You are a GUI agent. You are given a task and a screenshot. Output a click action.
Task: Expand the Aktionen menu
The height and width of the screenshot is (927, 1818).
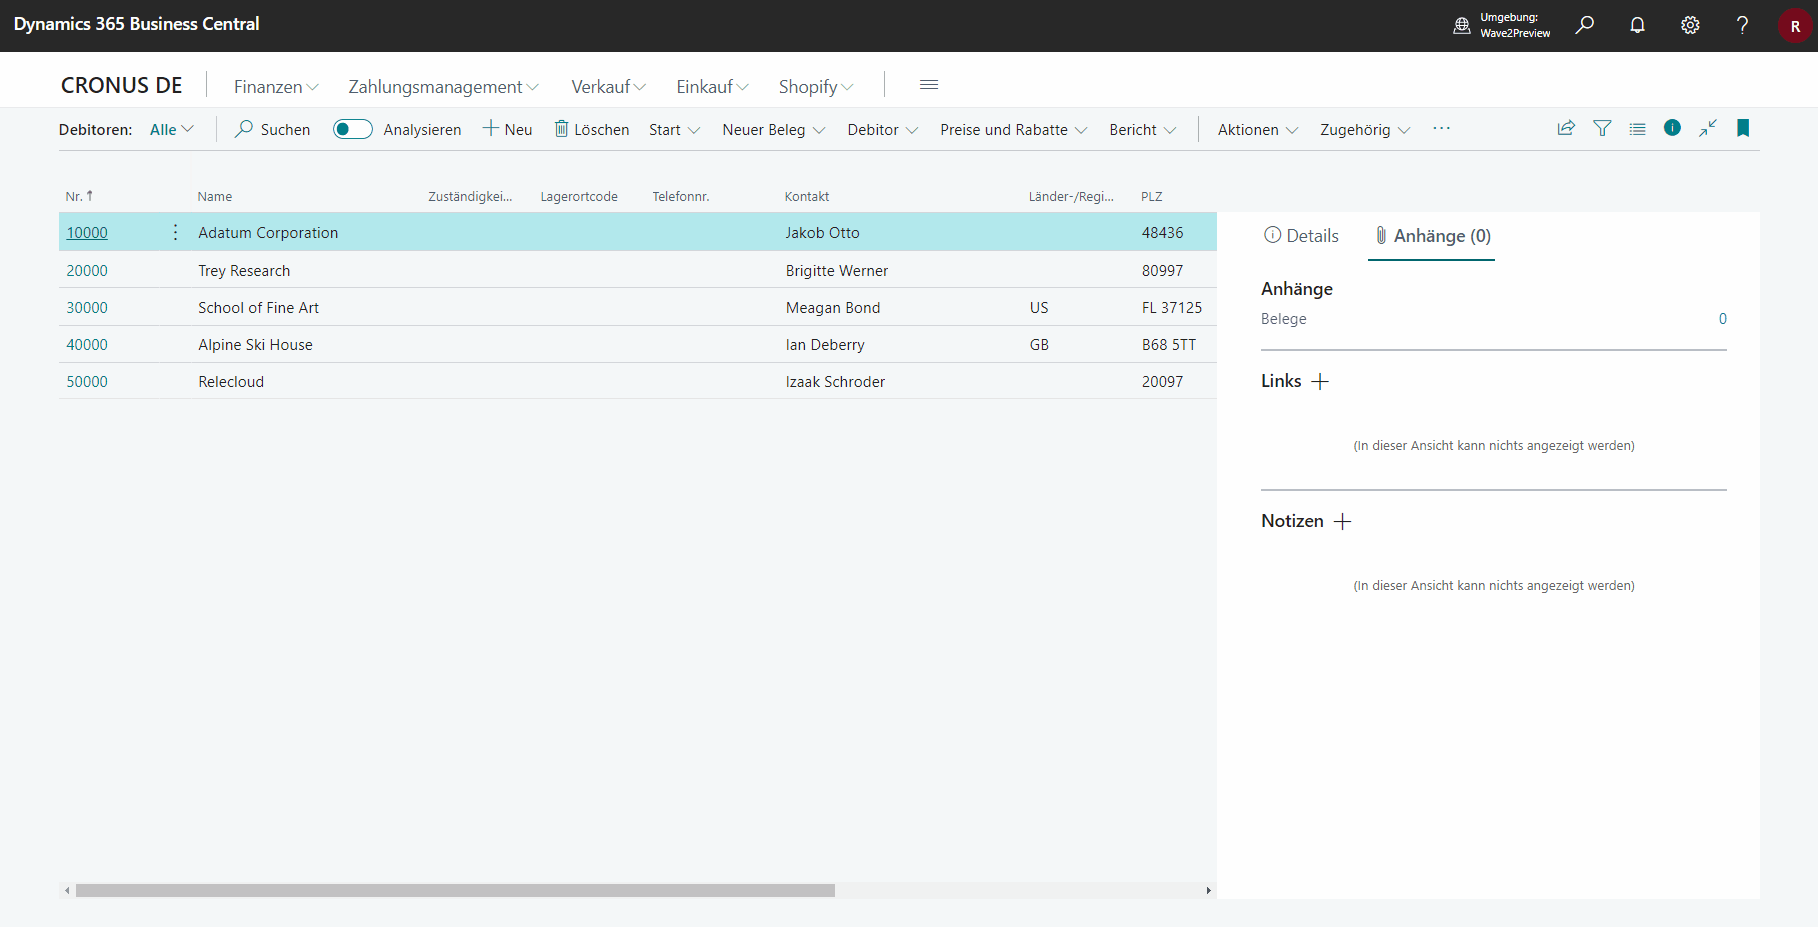click(1258, 129)
